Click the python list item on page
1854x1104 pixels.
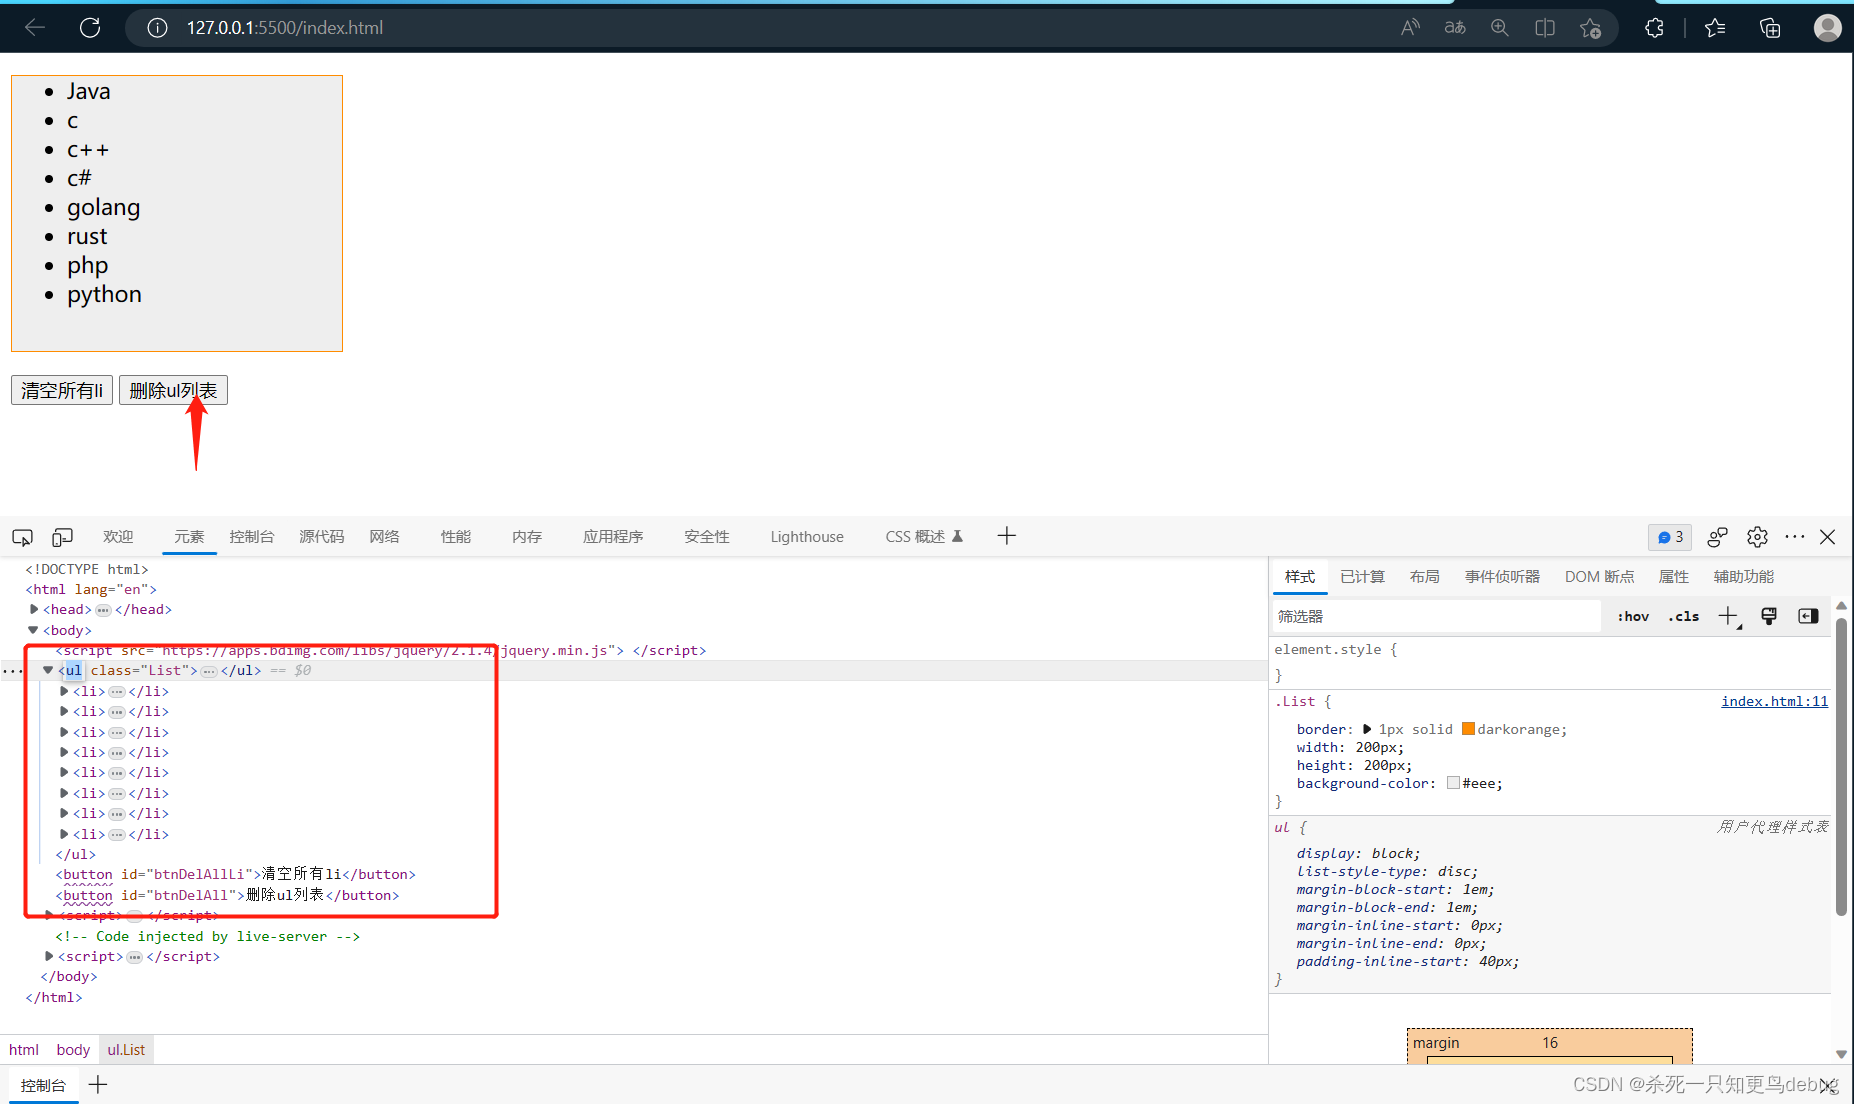104,295
